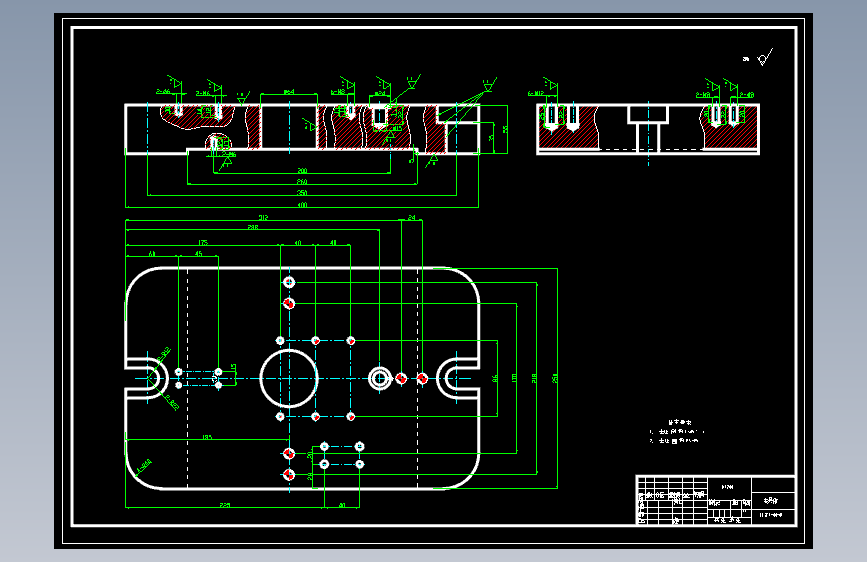Select the right U-shaped slot in the plan view
The image size is (867, 562).
pos(458,379)
